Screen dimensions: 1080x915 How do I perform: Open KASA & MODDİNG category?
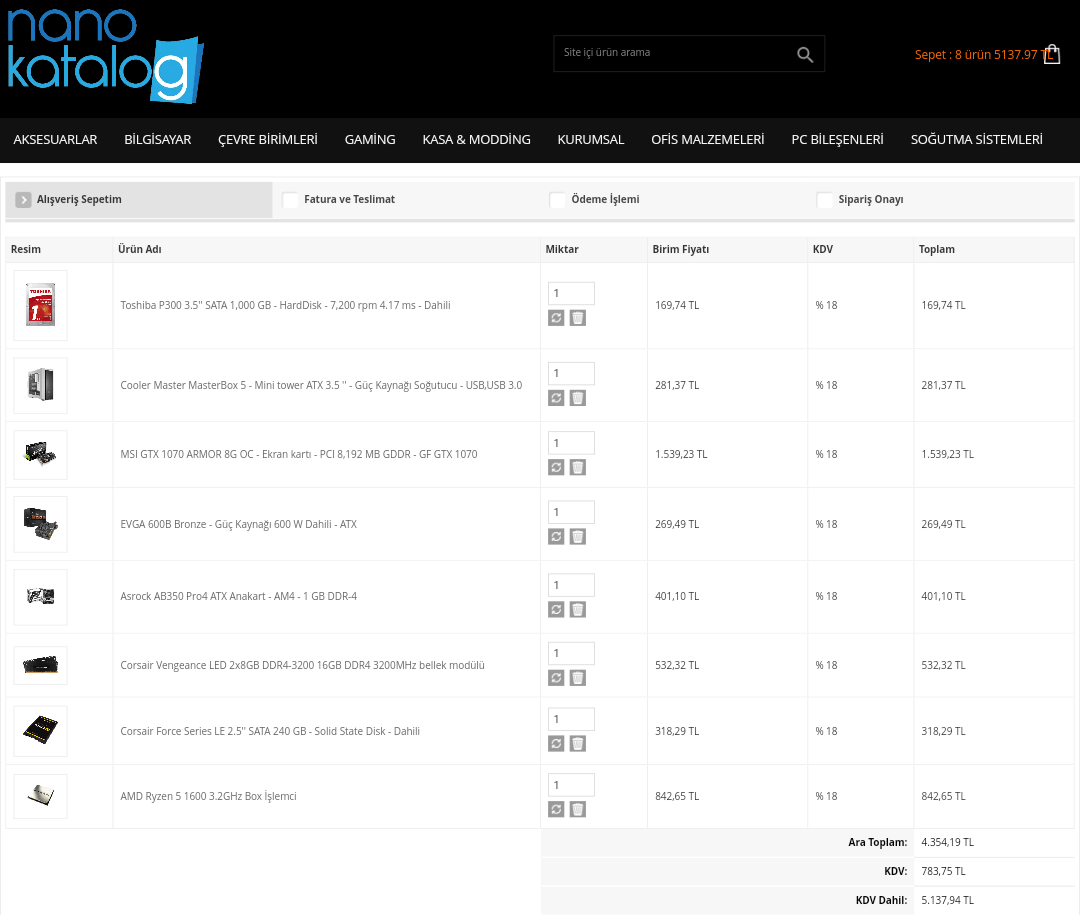coord(477,140)
